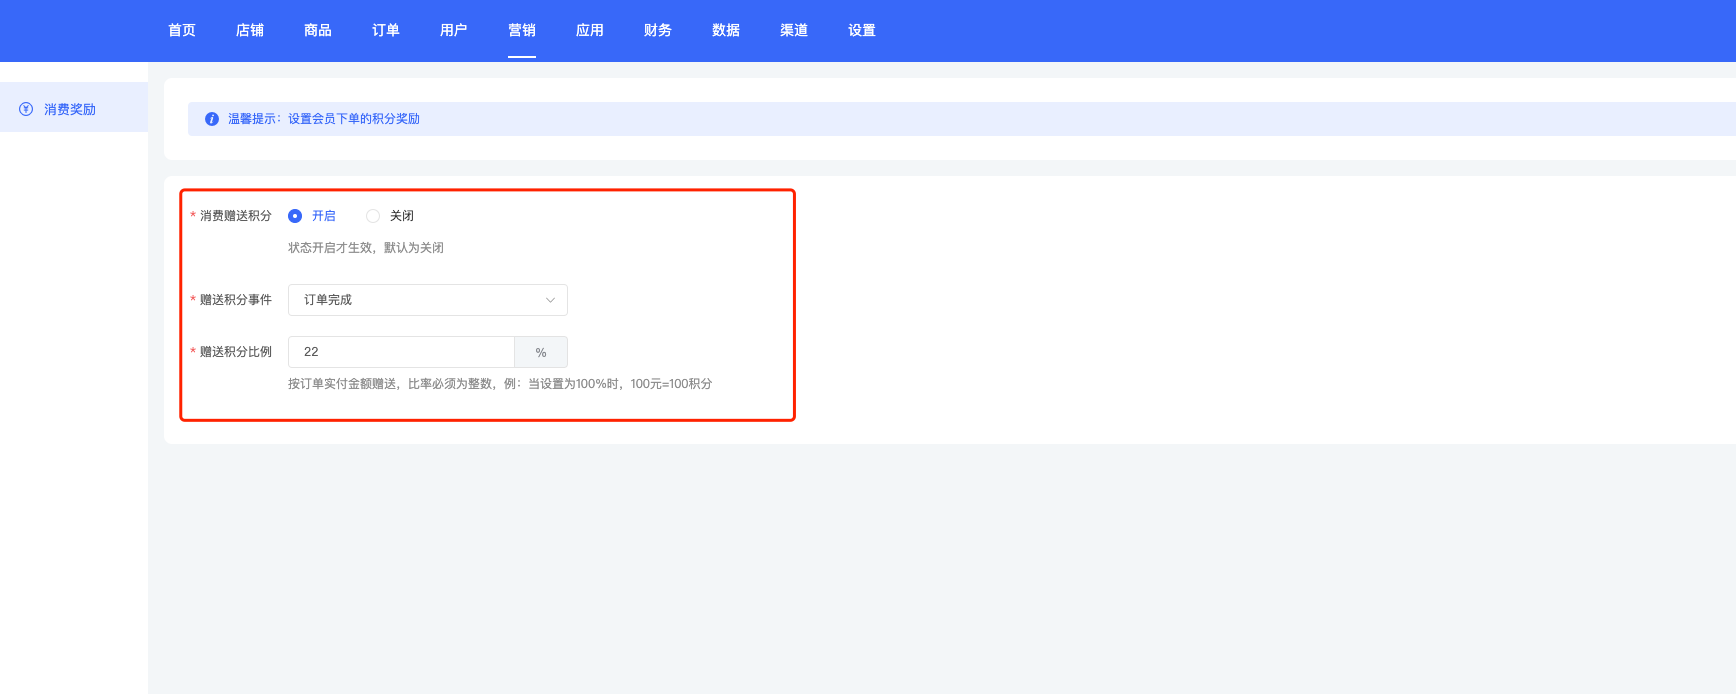The width and height of the screenshot is (1736, 694).
Task: Go to the 财务 section
Action: 658,30
